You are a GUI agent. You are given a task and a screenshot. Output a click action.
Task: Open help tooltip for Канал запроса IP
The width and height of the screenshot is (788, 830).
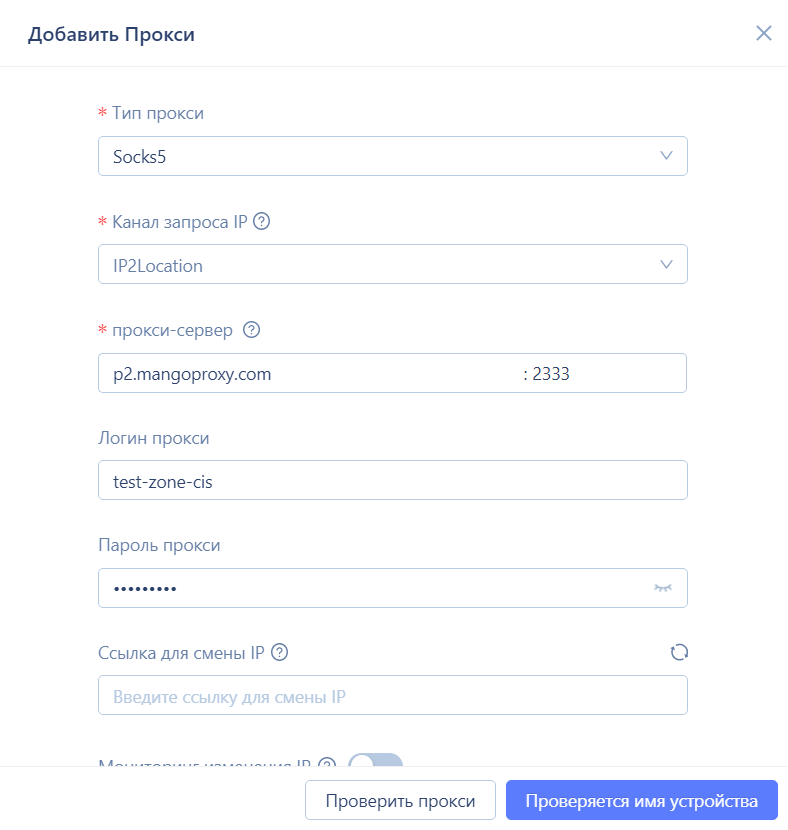click(261, 222)
